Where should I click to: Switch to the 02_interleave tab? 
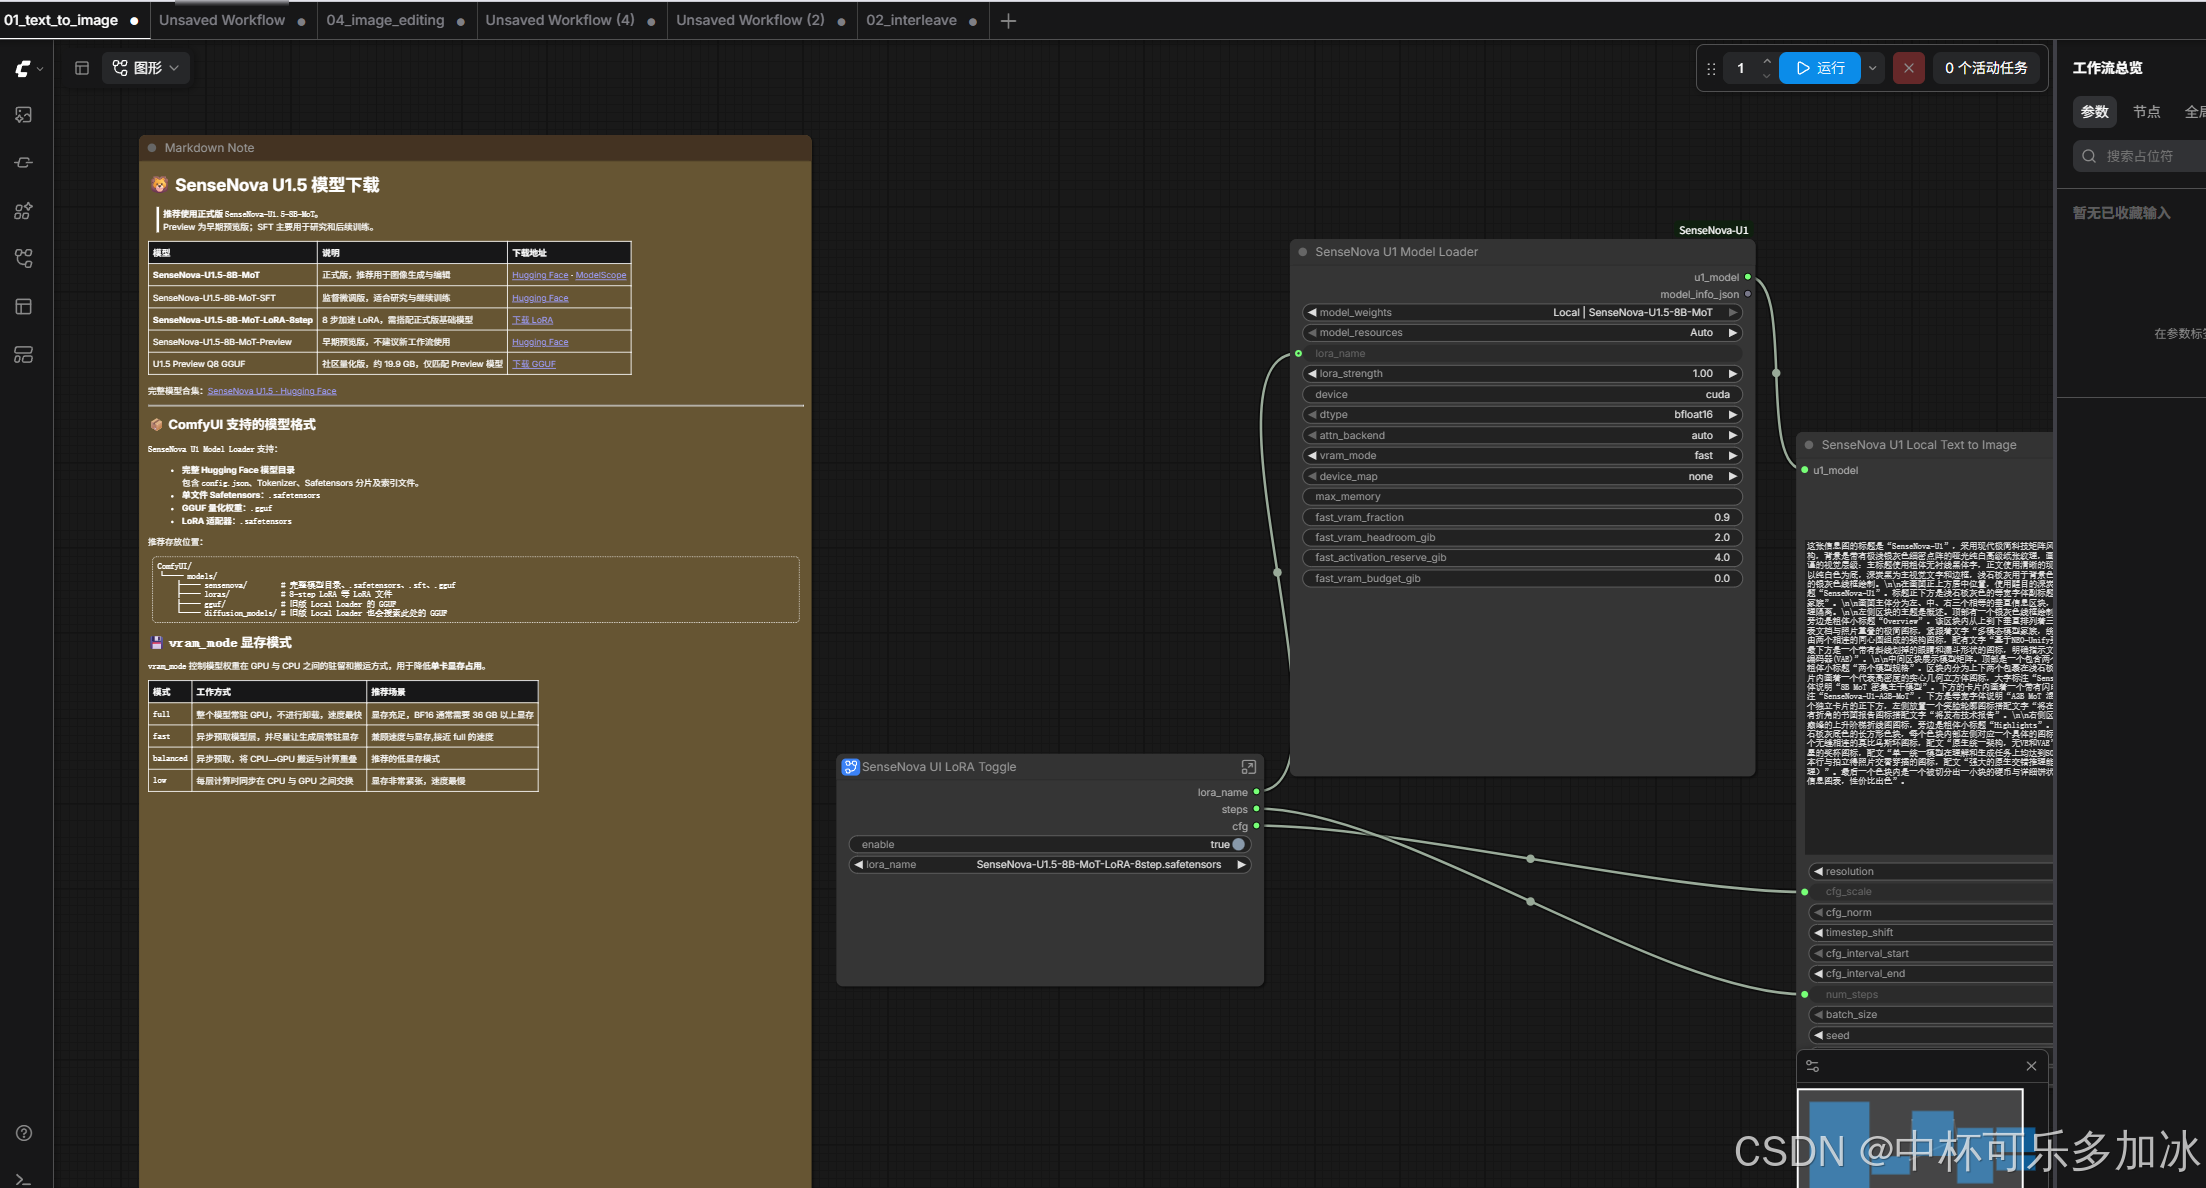click(x=921, y=20)
